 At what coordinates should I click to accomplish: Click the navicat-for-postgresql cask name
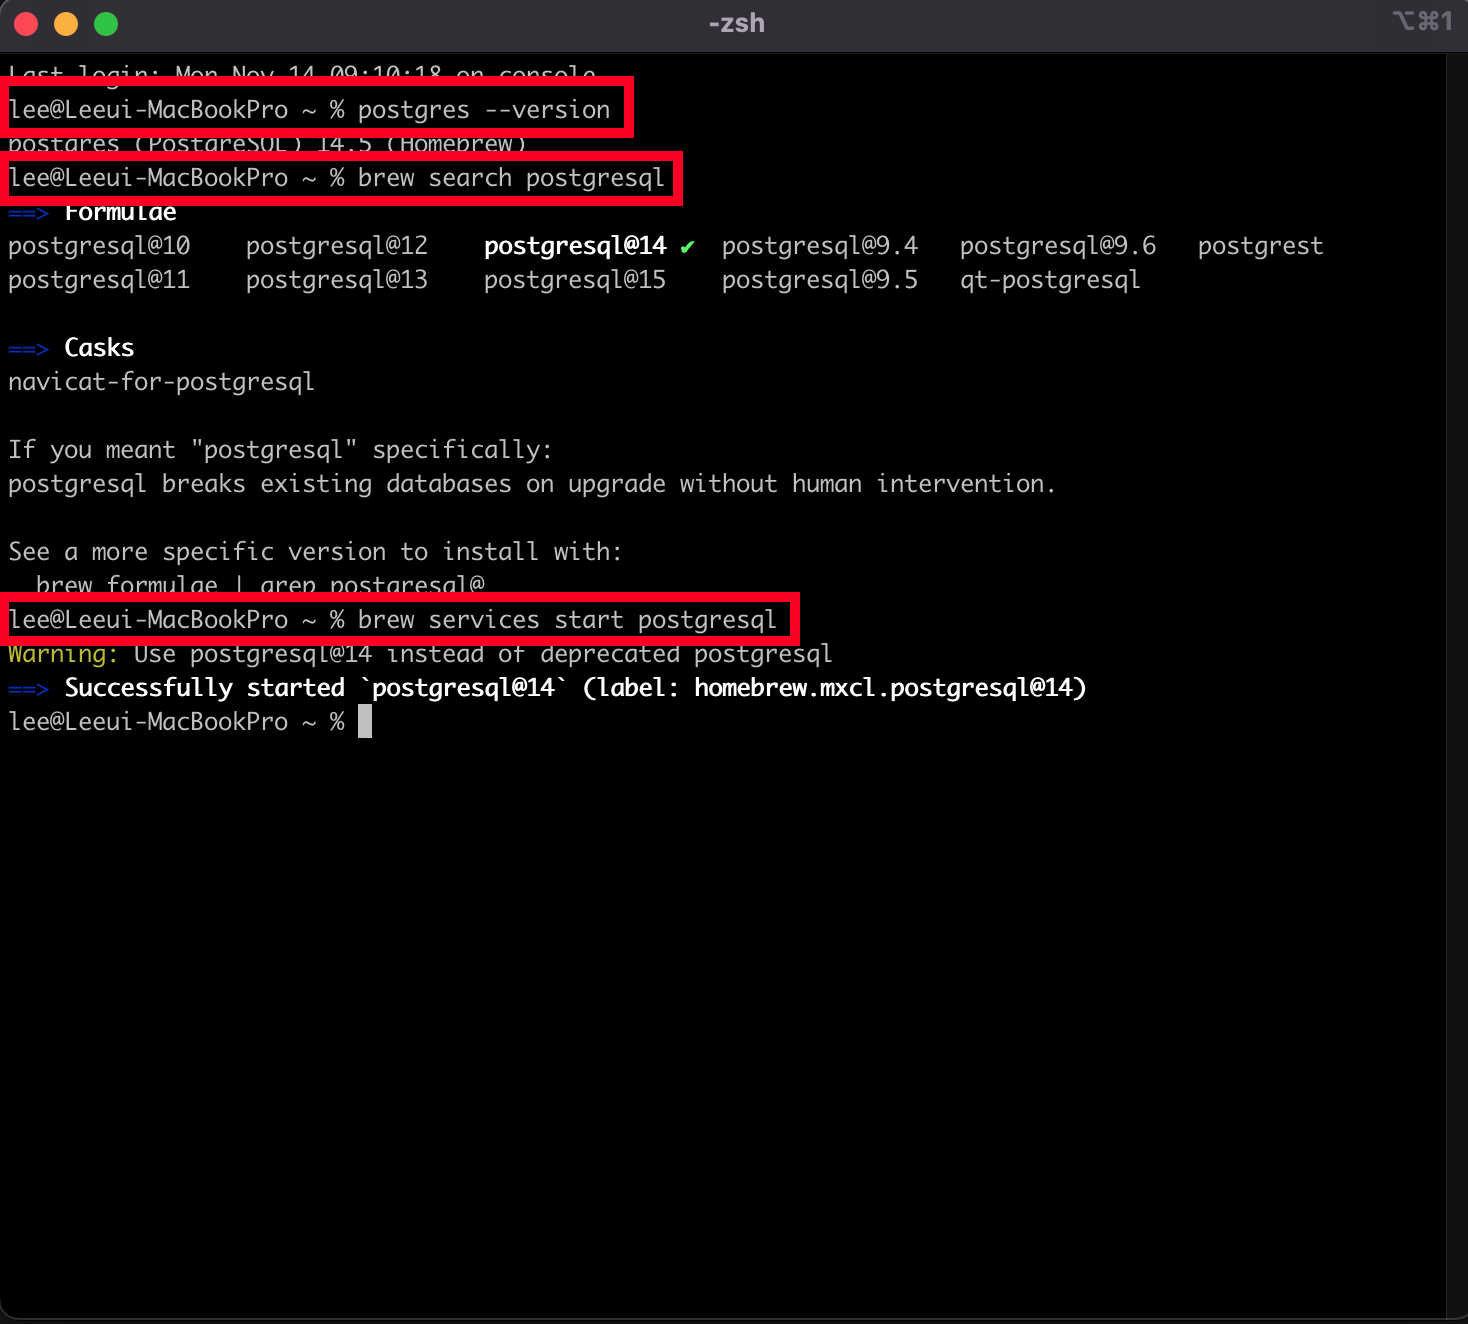[x=161, y=382]
